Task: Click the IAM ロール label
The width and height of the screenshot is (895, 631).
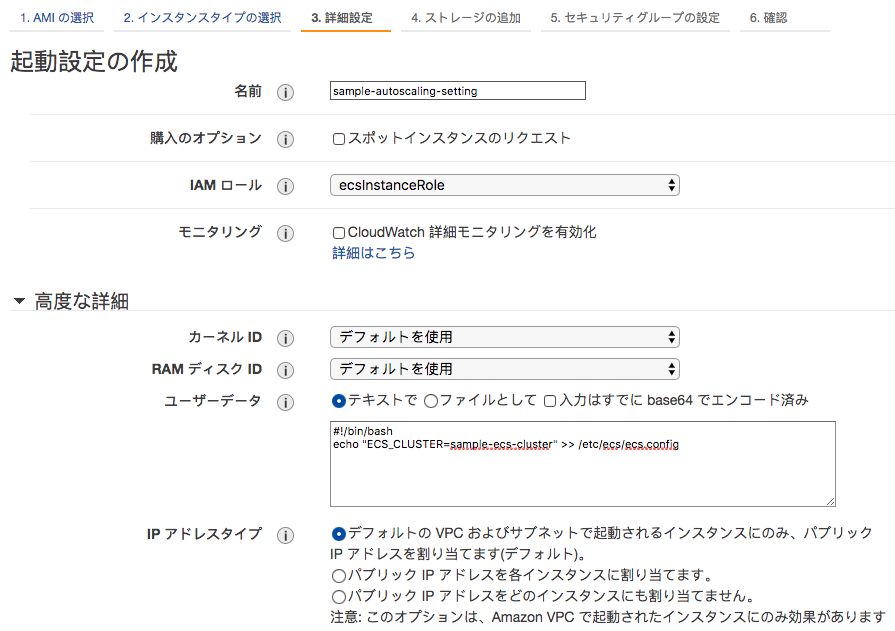Action: tap(226, 186)
